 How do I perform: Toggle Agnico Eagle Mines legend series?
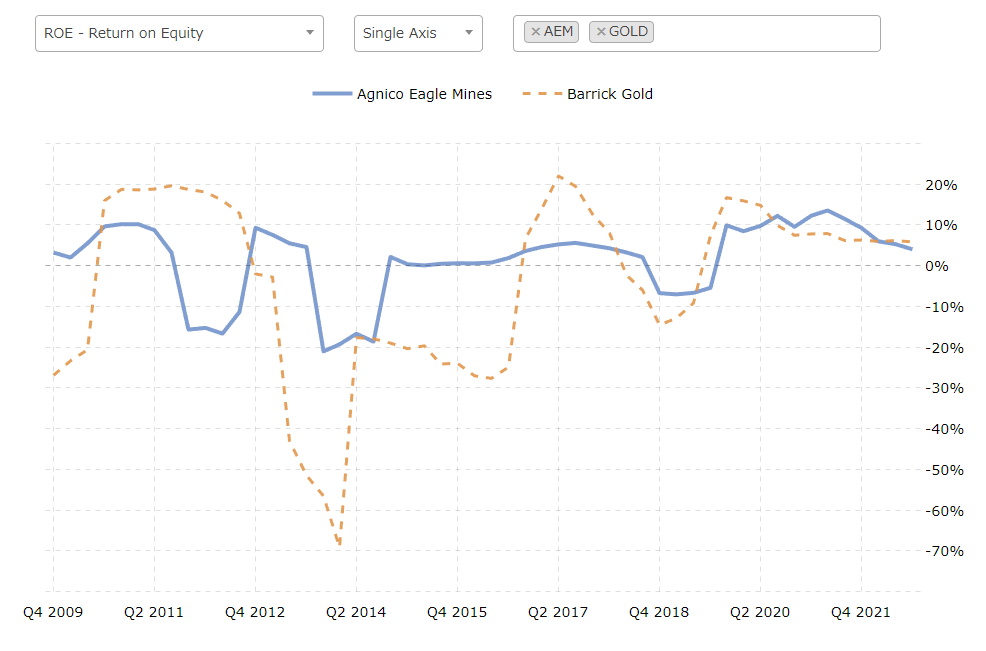coord(424,94)
